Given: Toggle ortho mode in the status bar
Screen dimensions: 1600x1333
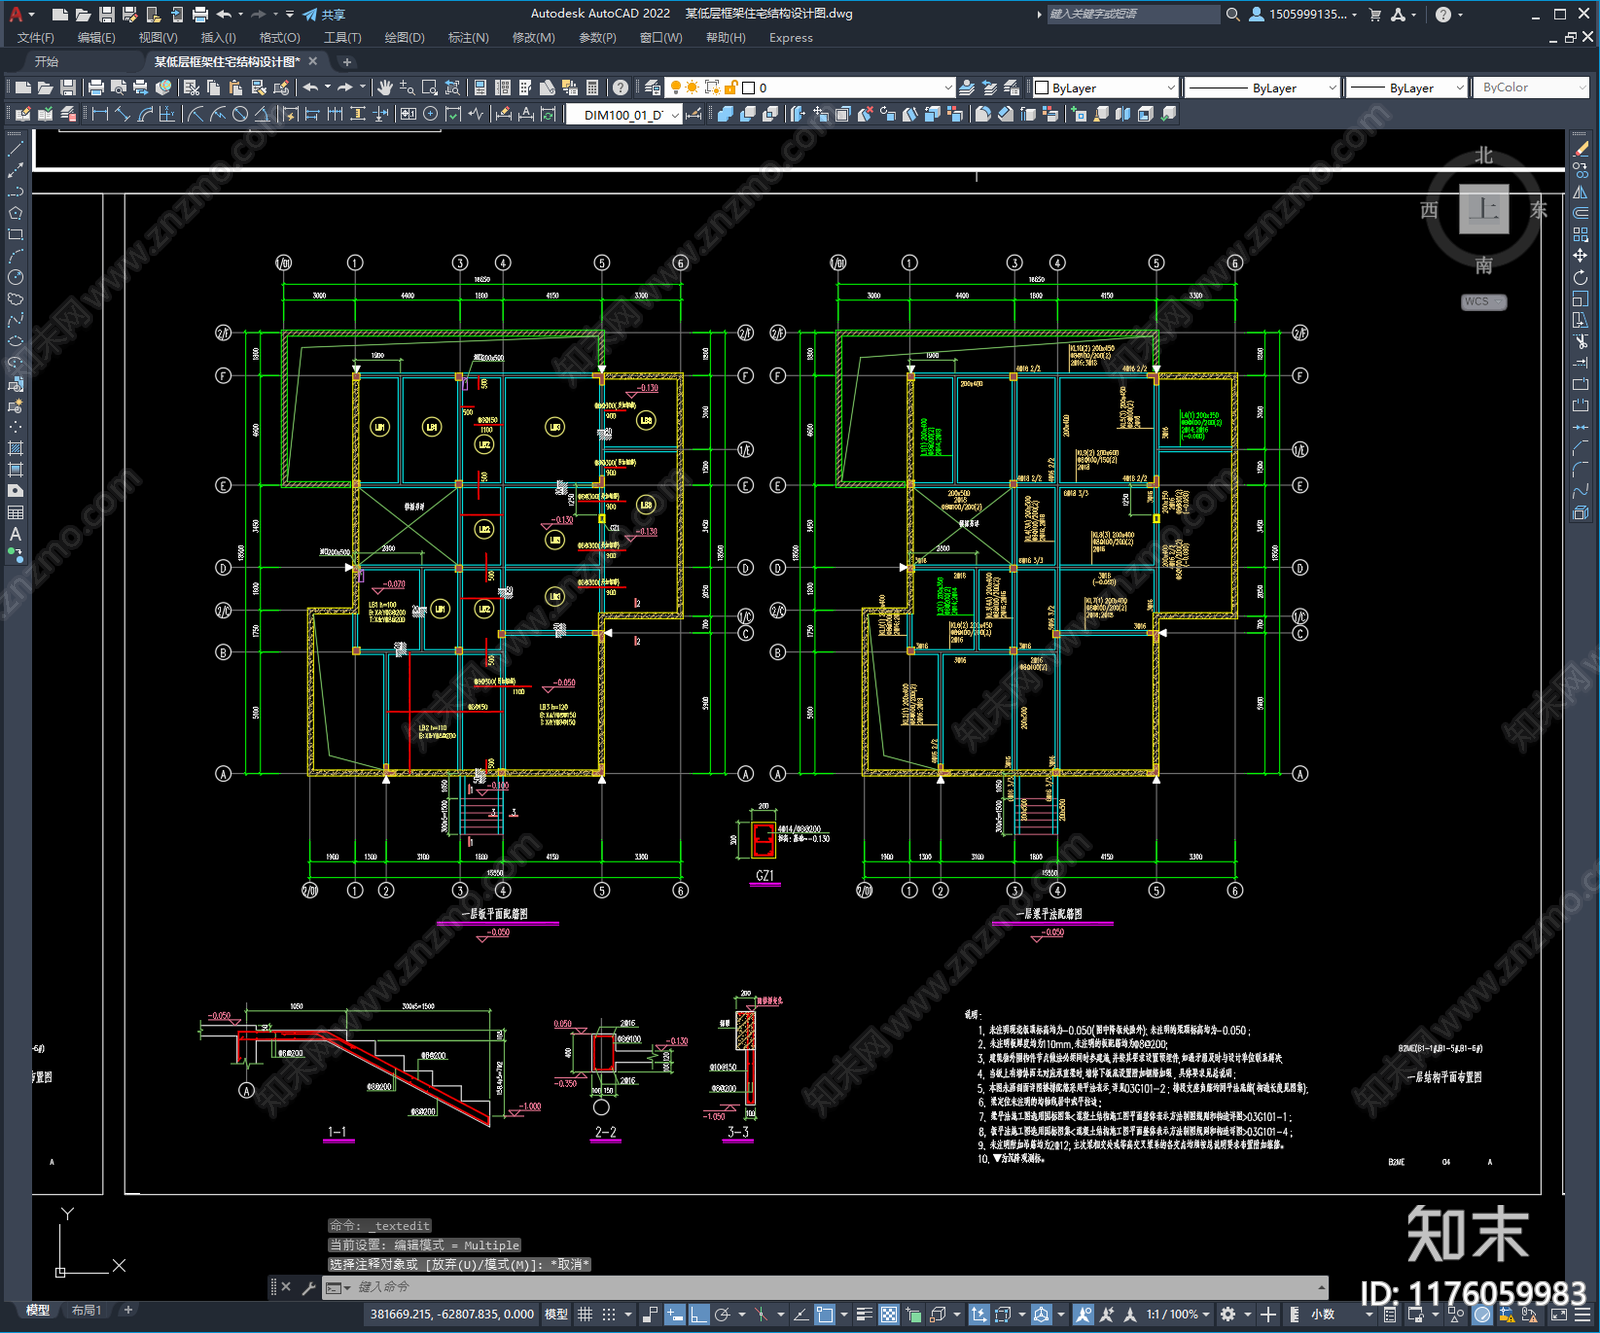Looking at the screenshot, I should tap(699, 1314).
